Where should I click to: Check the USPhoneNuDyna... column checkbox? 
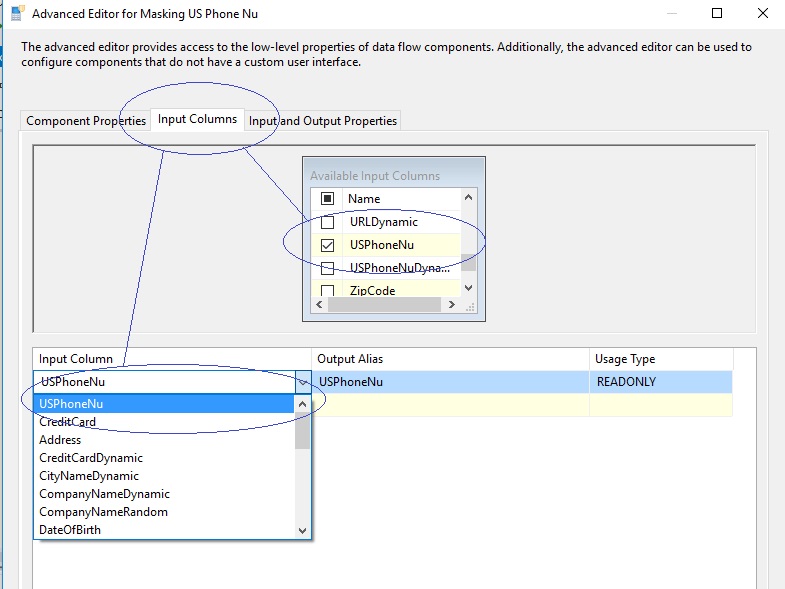327,268
